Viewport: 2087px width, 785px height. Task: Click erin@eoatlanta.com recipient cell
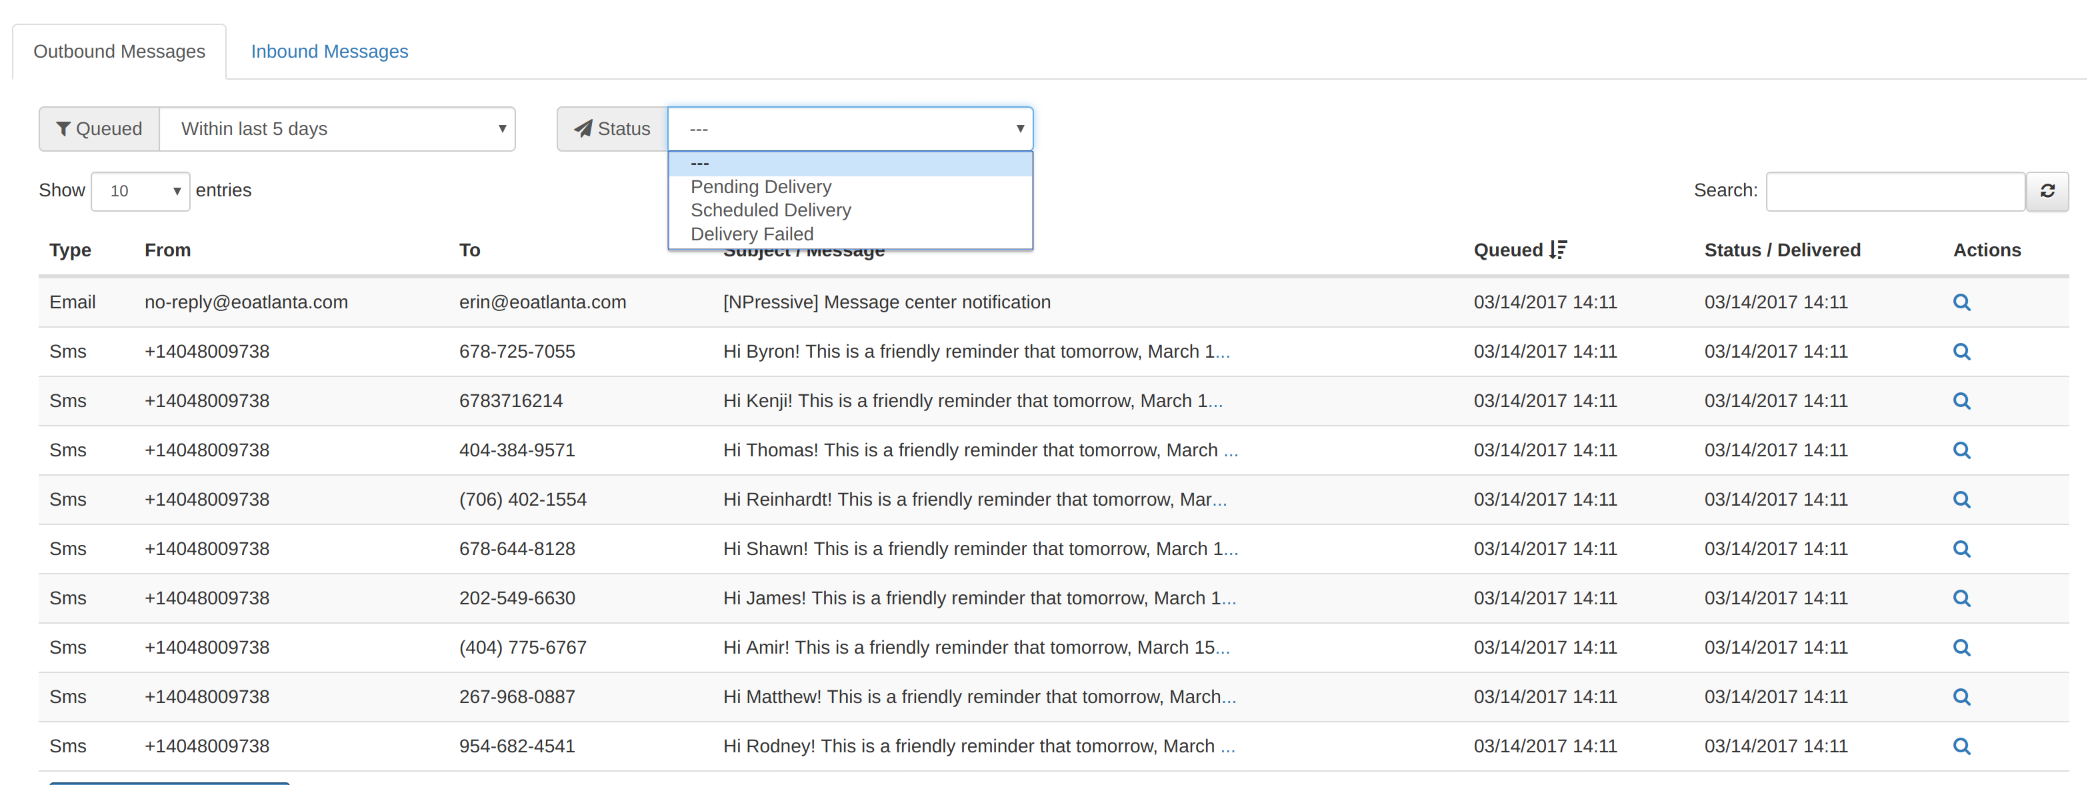pos(542,302)
